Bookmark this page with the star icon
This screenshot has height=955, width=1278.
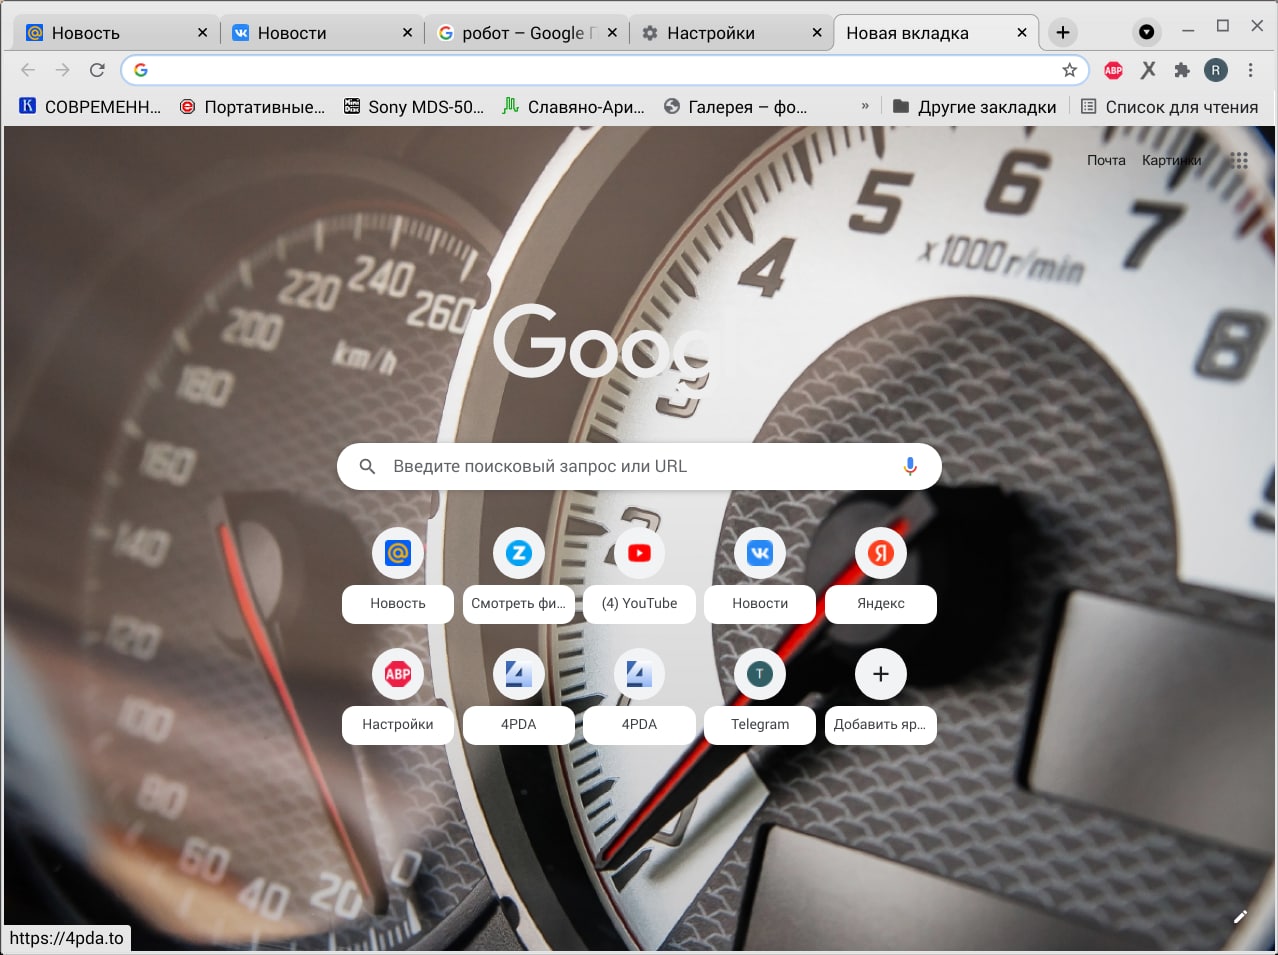[1069, 70]
